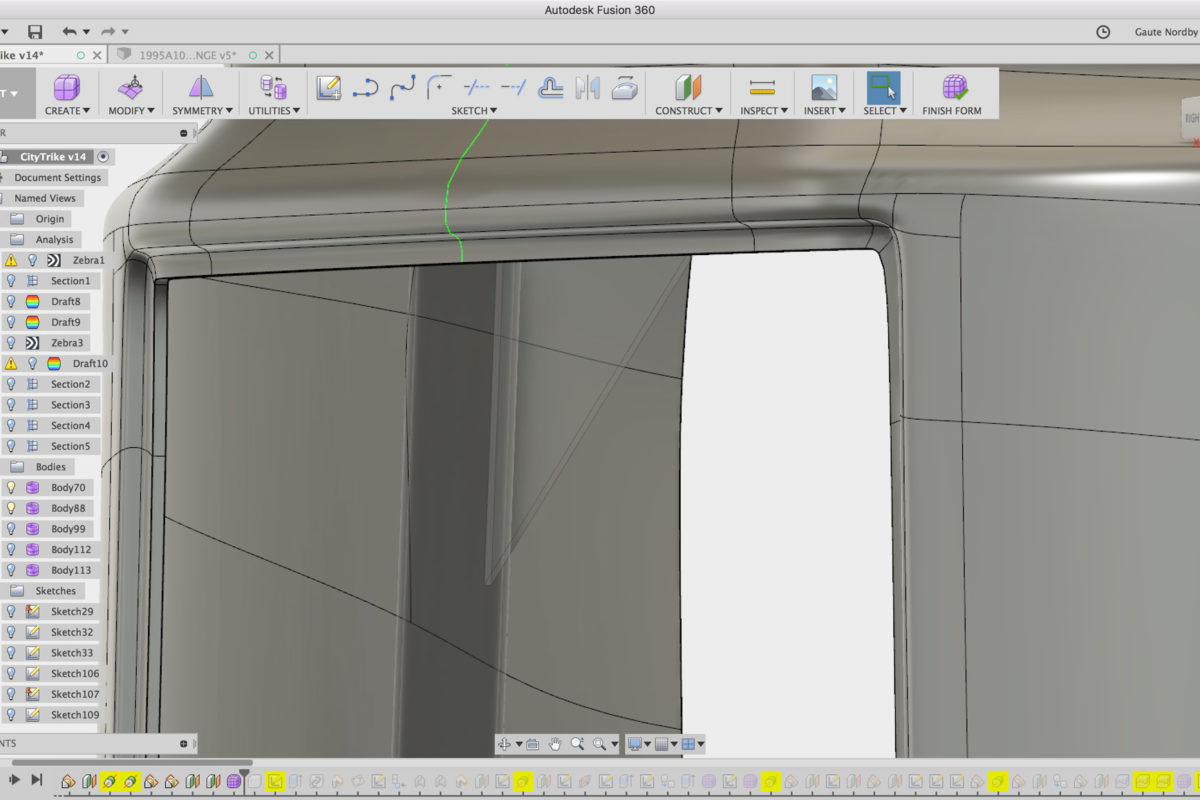Click Play in the timeline controls
The height and width of the screenshot is (800, 1200).
15,780
